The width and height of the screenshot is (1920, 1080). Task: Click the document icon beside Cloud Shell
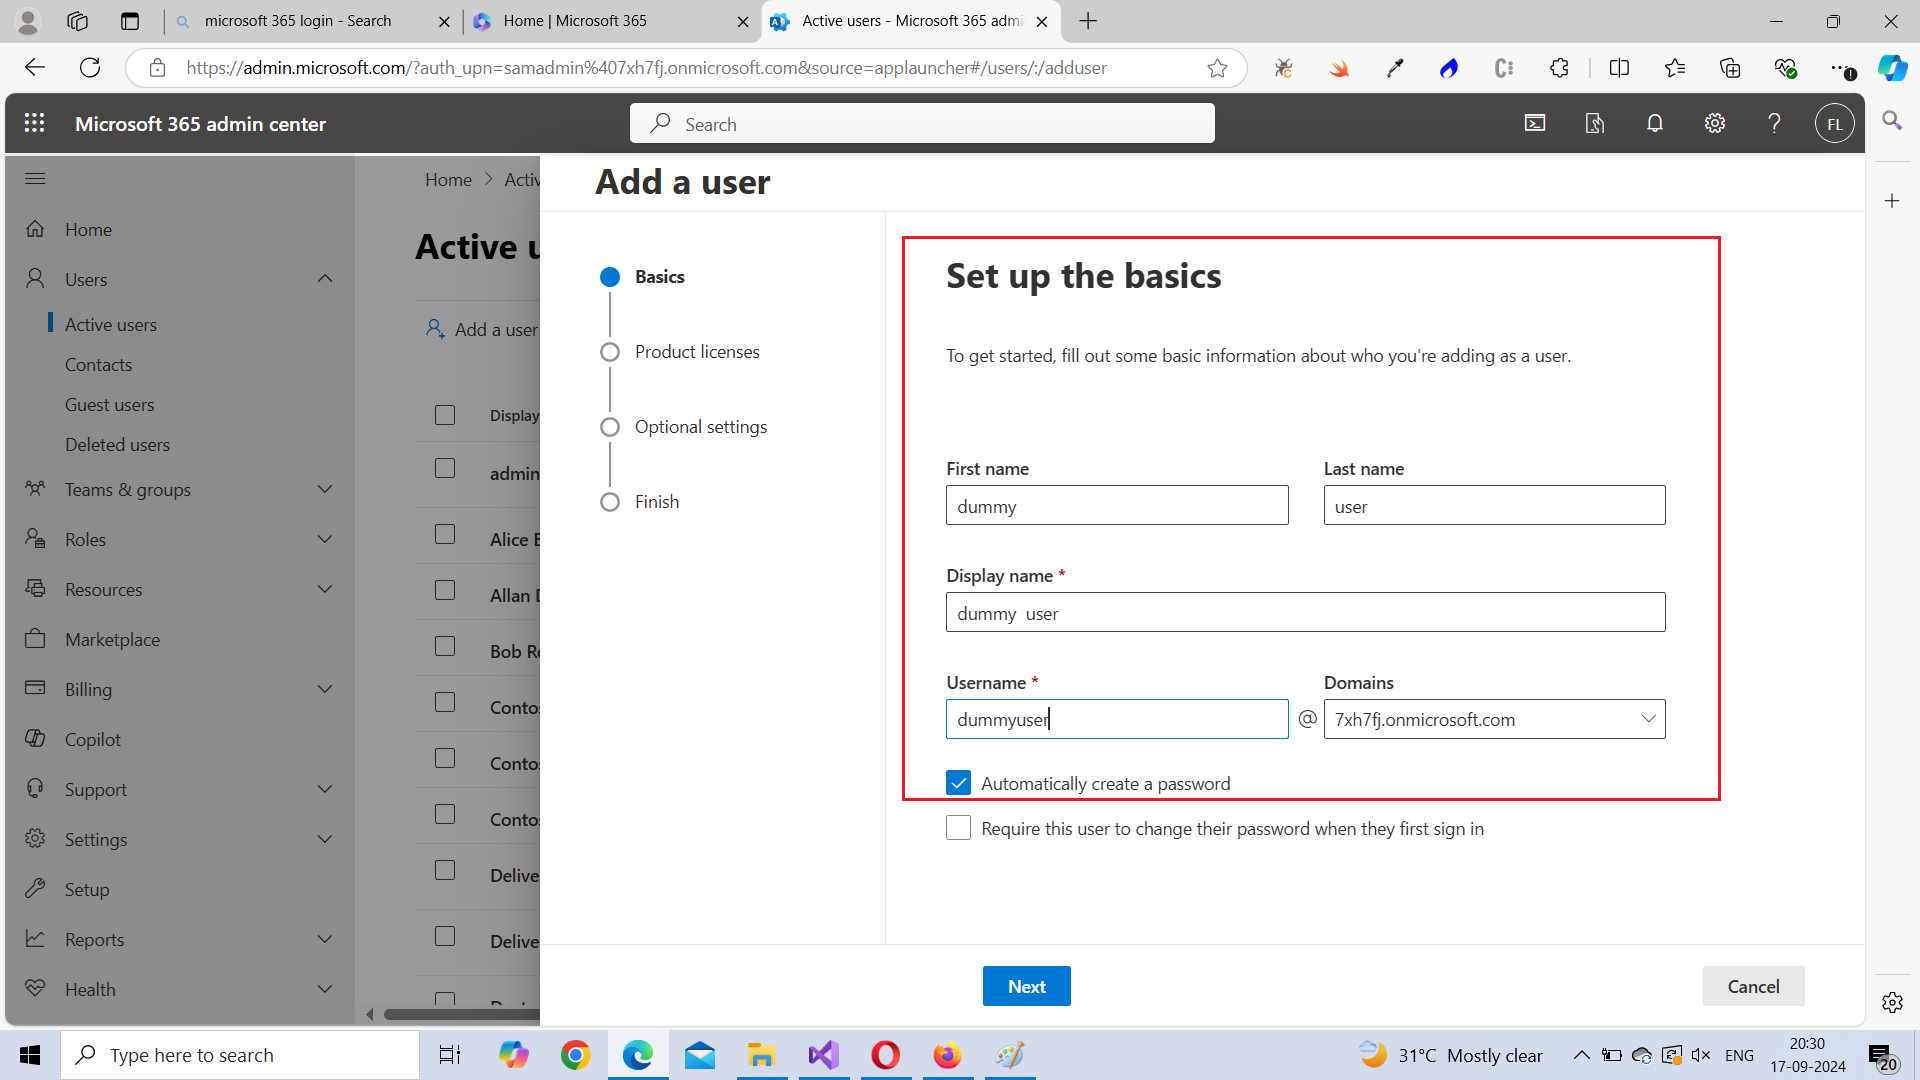click(1595, 123)
